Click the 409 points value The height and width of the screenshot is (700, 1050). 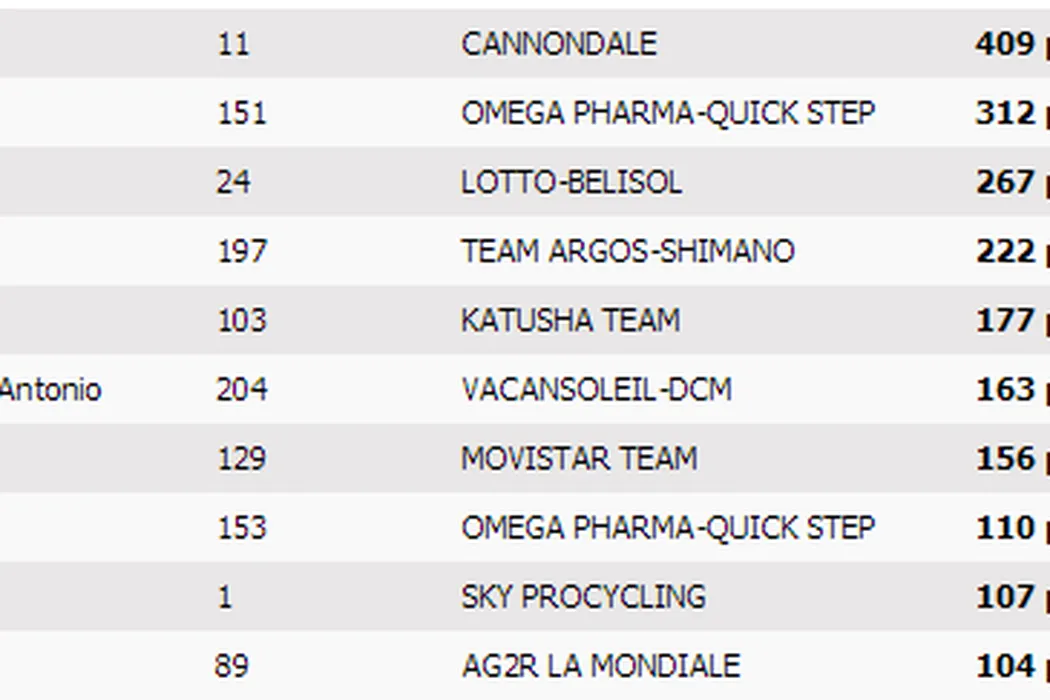click(1005, 44)
